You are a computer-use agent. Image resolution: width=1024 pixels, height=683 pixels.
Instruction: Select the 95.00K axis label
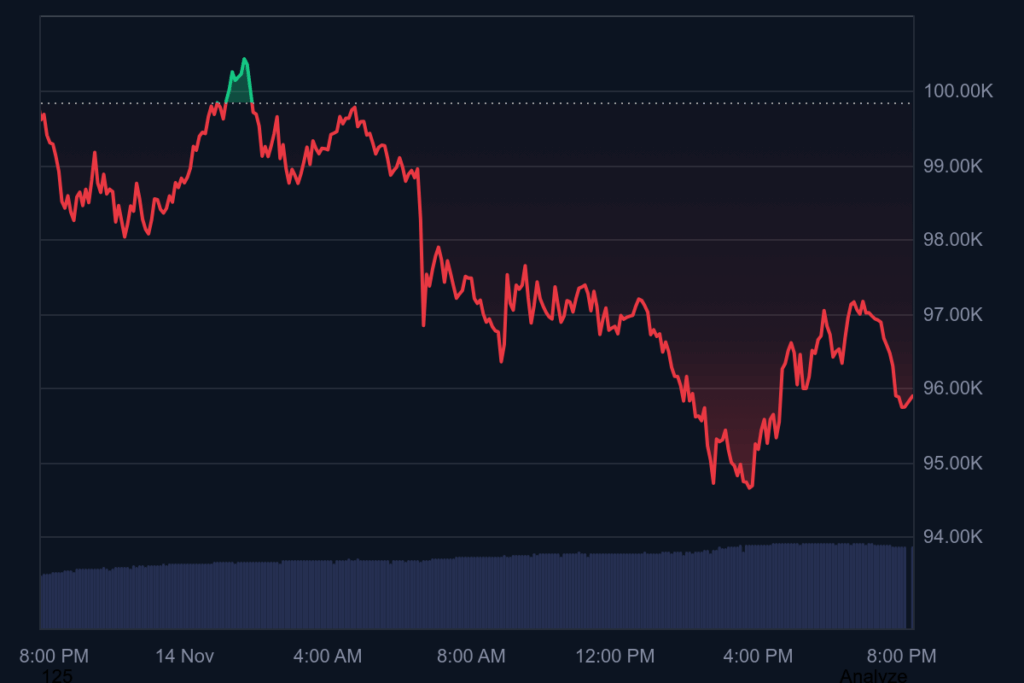point(954,461)
